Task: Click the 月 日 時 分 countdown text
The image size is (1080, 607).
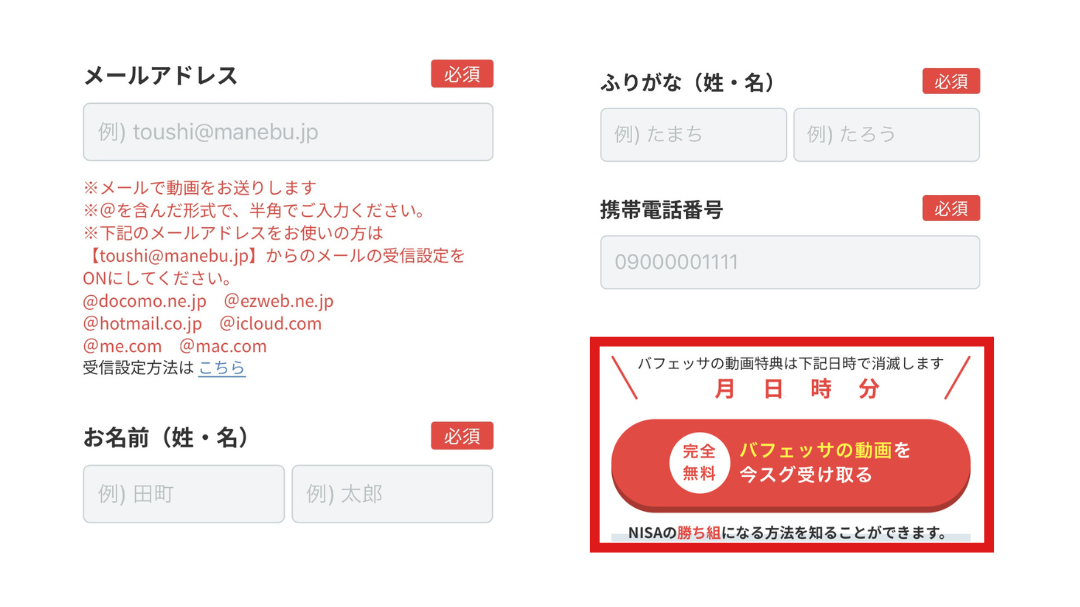Action: 797,389
